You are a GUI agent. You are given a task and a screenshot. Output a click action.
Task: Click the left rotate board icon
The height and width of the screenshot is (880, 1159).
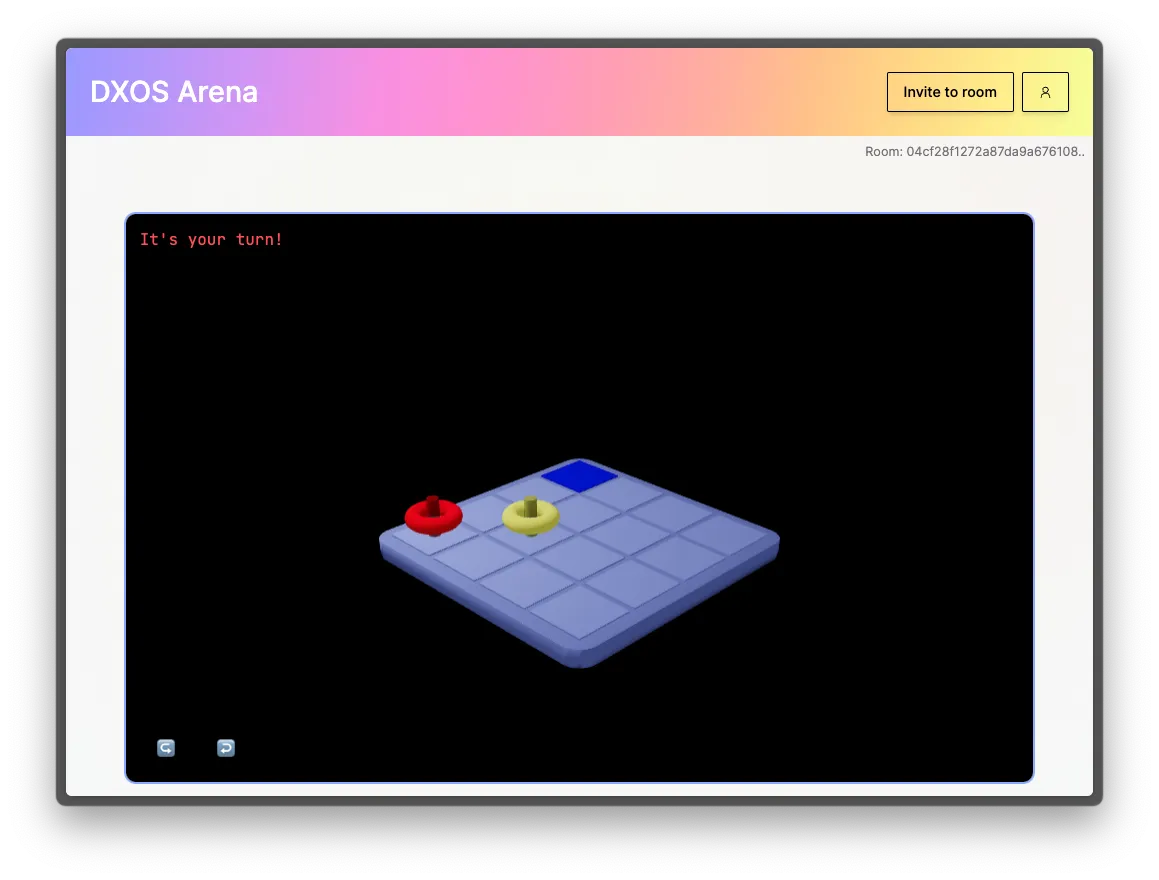(x=165, y=747)
